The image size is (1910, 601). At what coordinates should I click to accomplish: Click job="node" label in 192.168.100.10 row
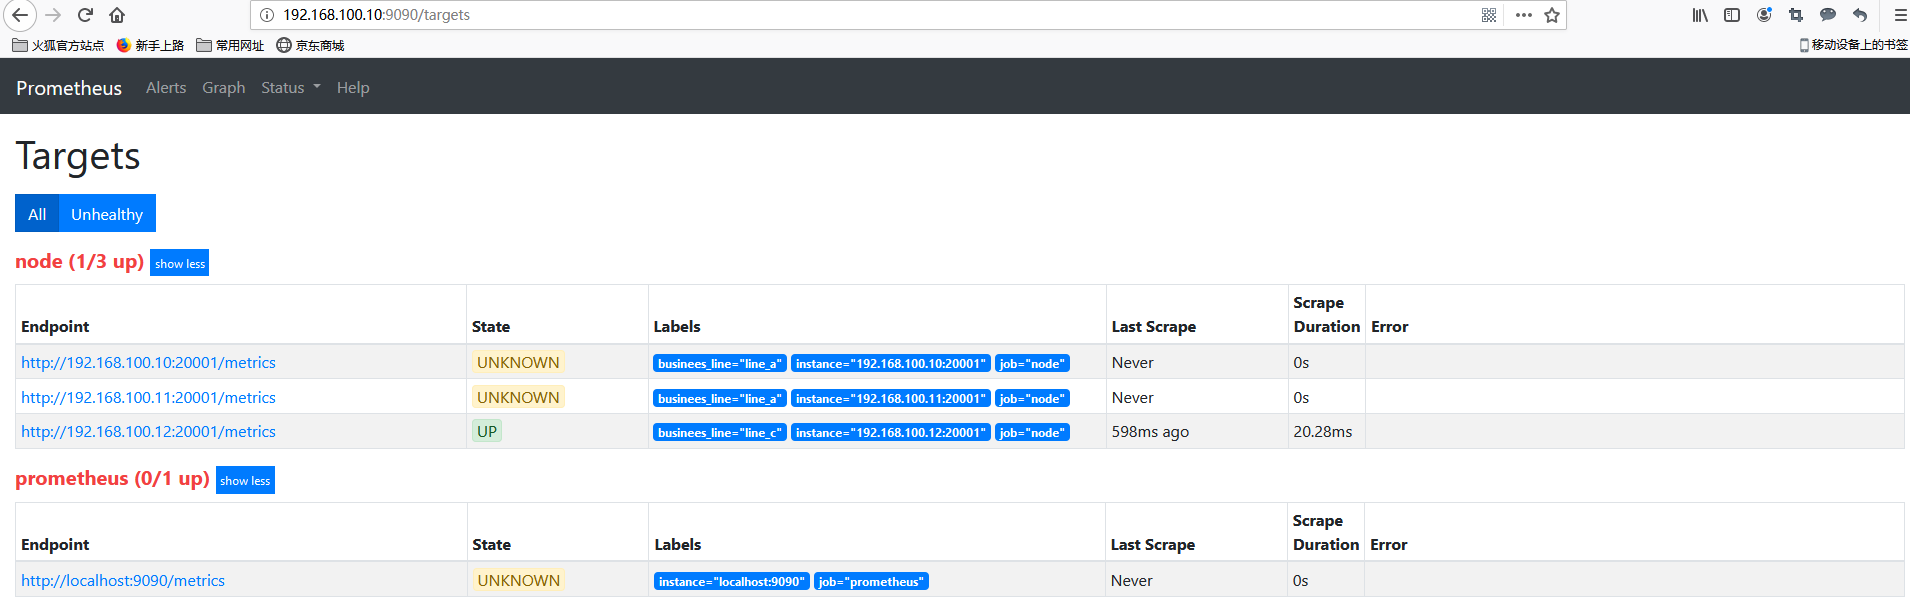(1032, 364)
